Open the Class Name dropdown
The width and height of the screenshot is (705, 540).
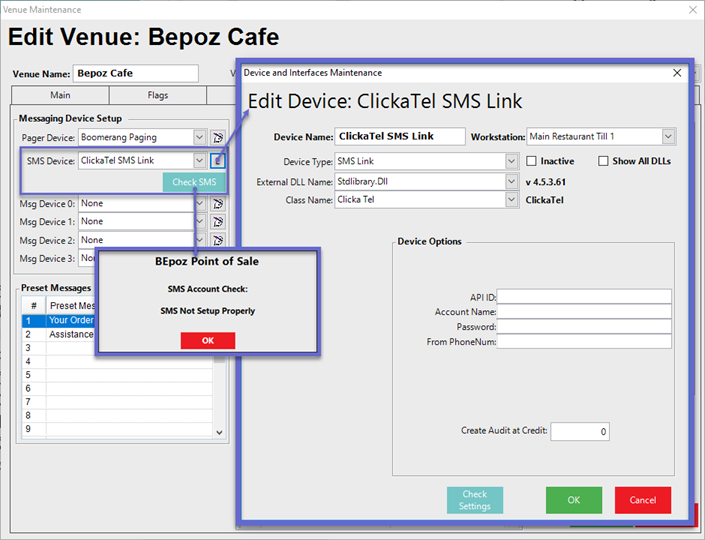click(510, 200)
